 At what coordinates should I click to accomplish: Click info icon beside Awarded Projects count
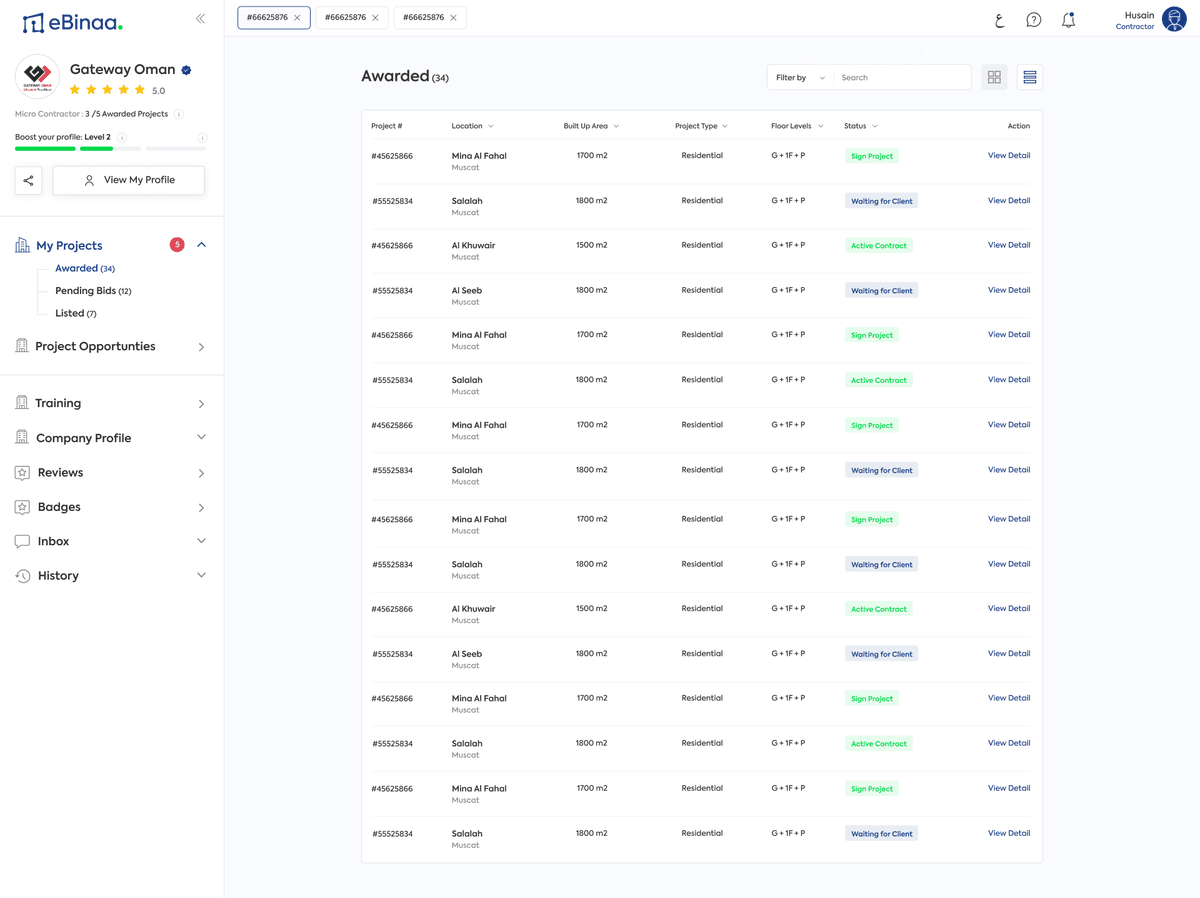179,114
